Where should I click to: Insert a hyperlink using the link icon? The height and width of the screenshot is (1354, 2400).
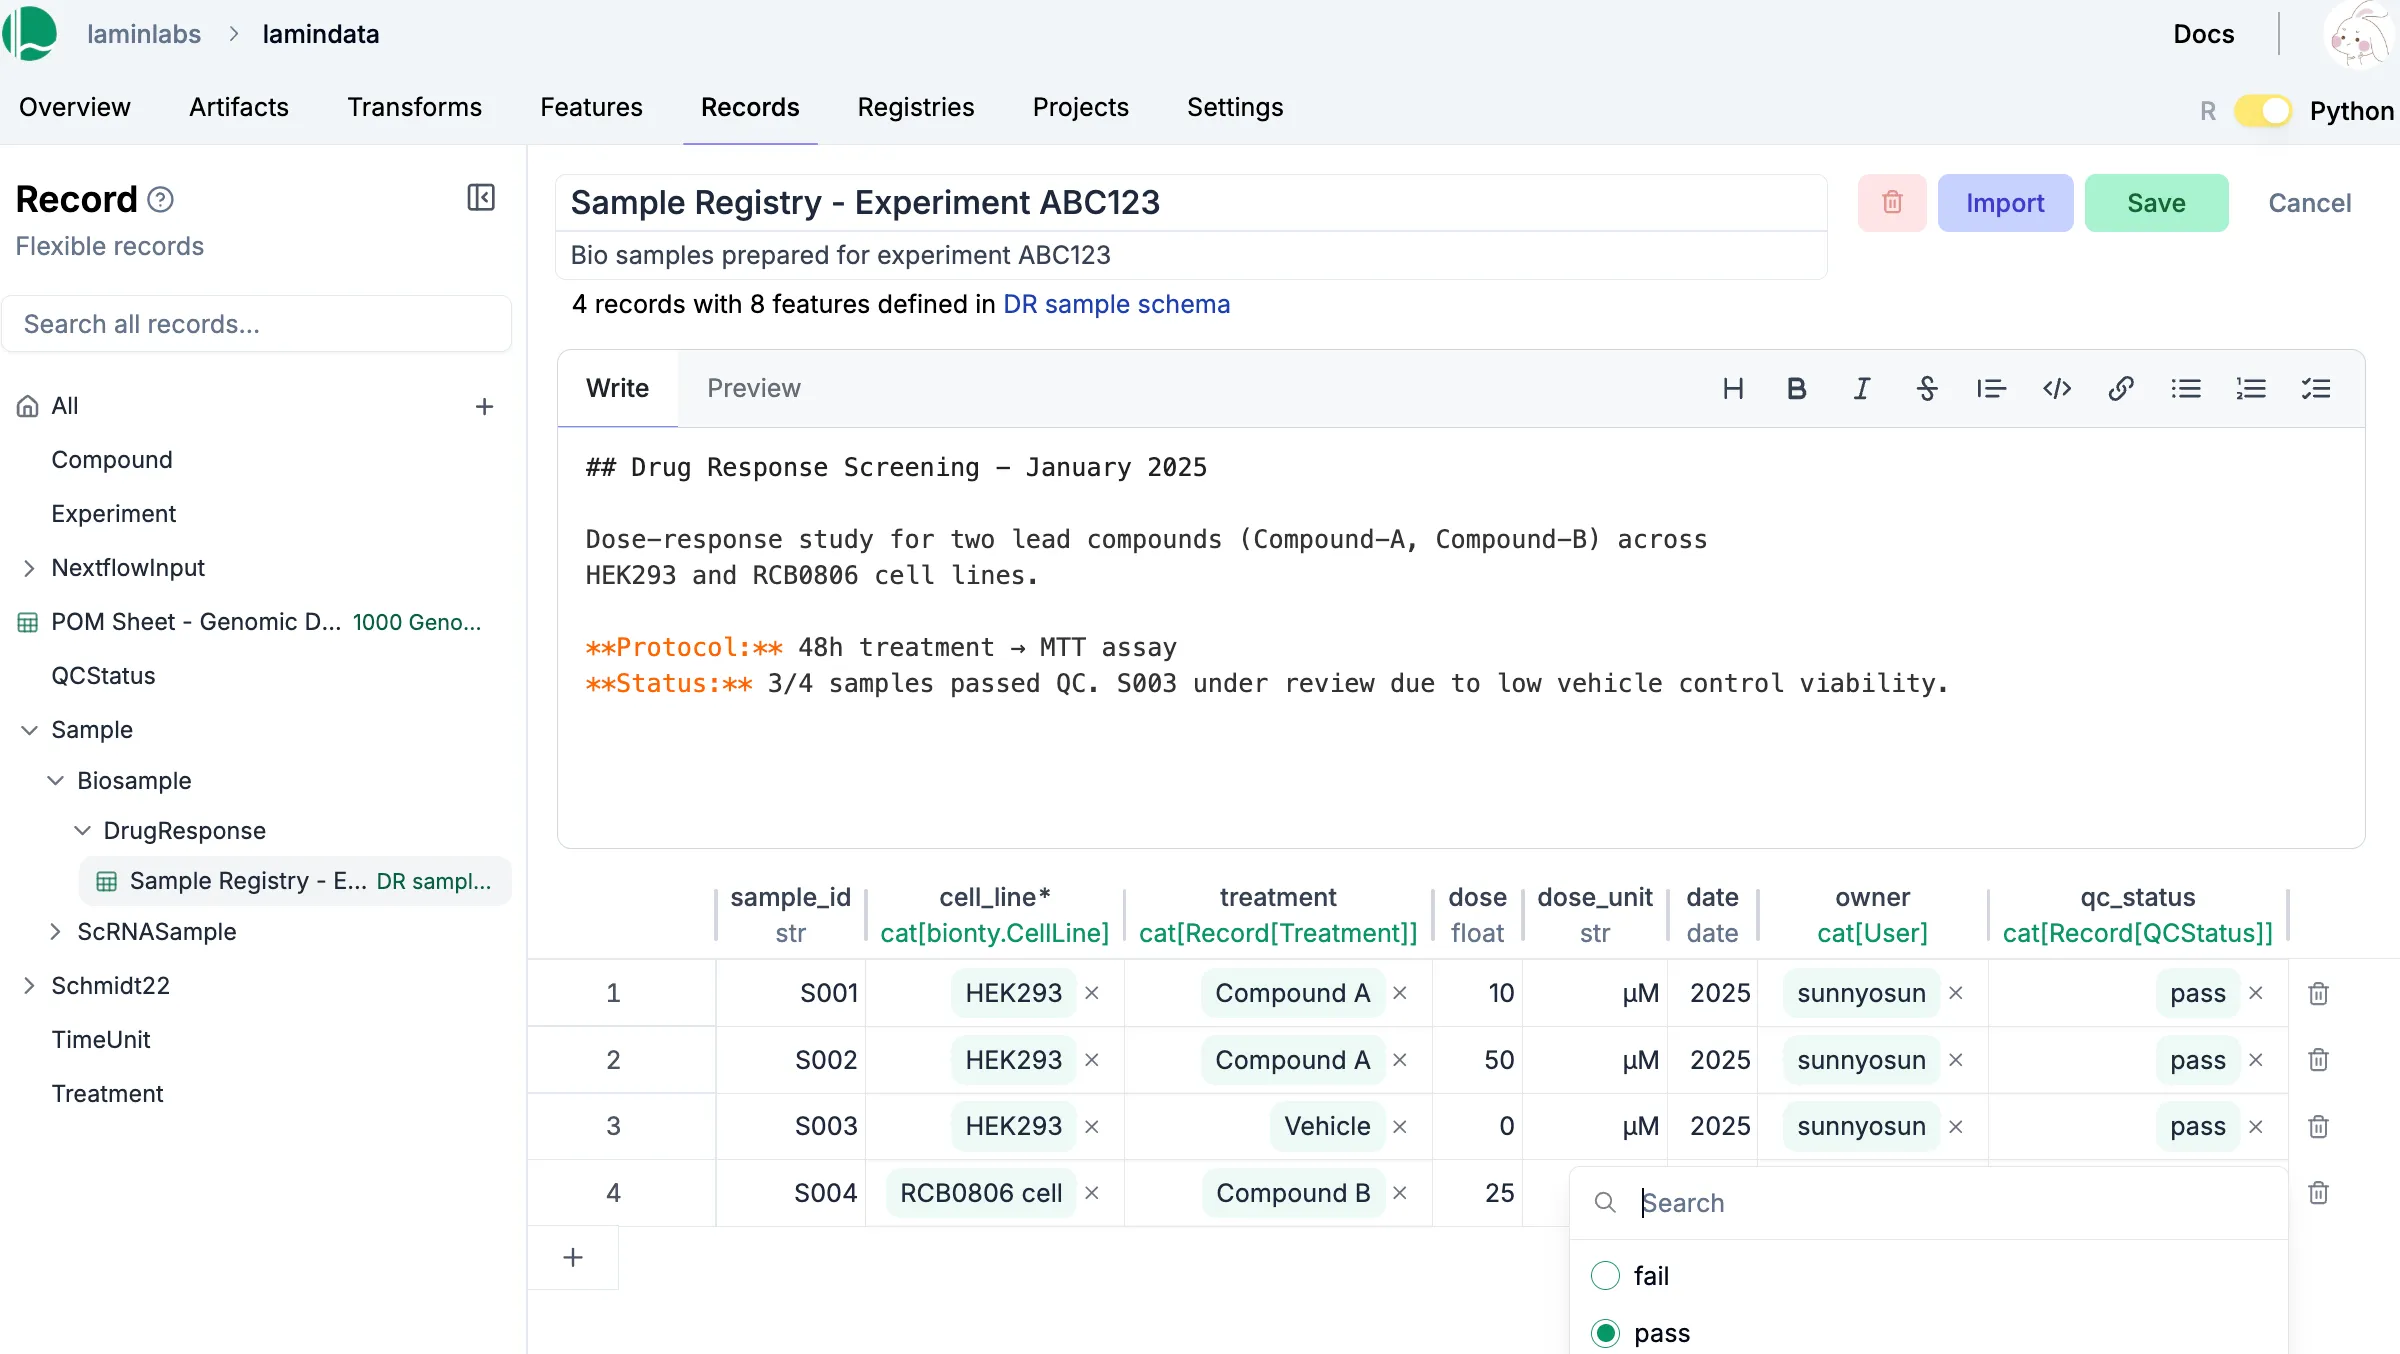[2121, 388]
